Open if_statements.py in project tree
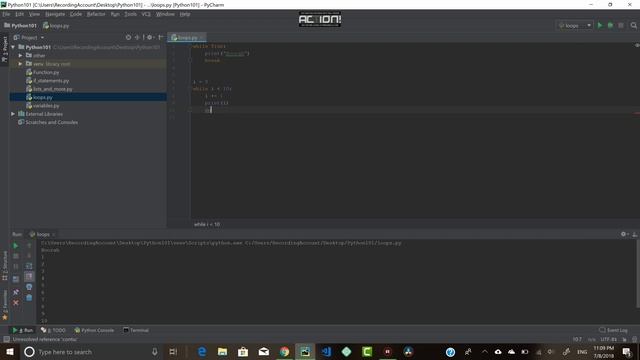The height and width of the screenshot is (360, 640). pyautogui.click(x=51, y=81)
